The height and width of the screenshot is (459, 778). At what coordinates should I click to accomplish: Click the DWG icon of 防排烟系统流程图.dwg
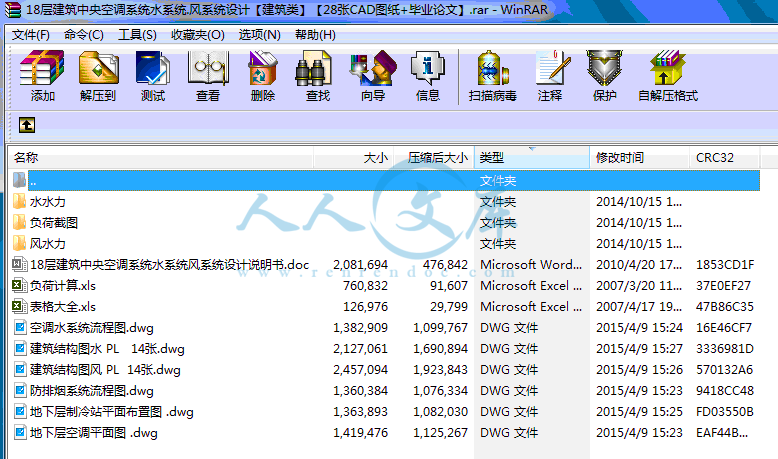click(20, 391)
